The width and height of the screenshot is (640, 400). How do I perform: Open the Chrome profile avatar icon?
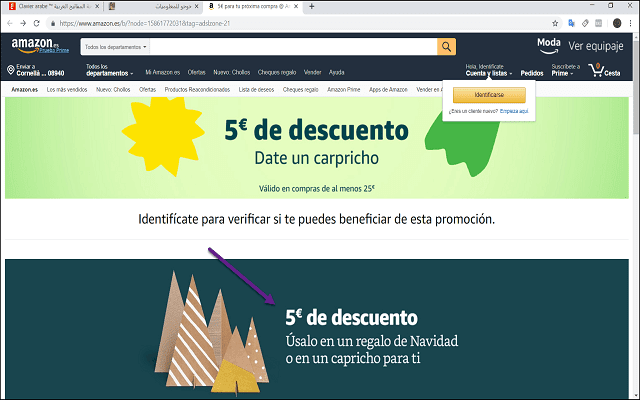tap(616, 22)
